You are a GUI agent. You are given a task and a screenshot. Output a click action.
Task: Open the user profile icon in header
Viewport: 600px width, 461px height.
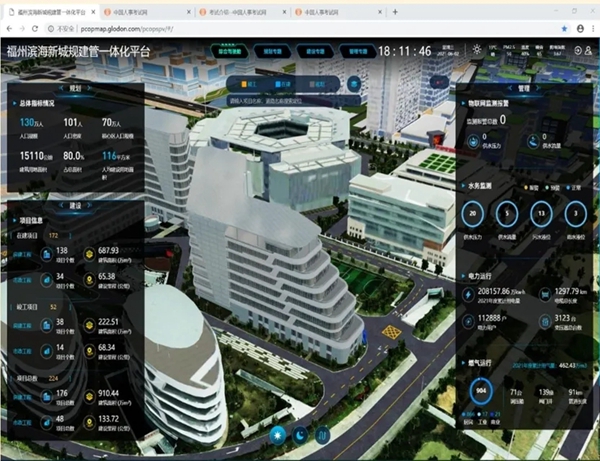588,50
